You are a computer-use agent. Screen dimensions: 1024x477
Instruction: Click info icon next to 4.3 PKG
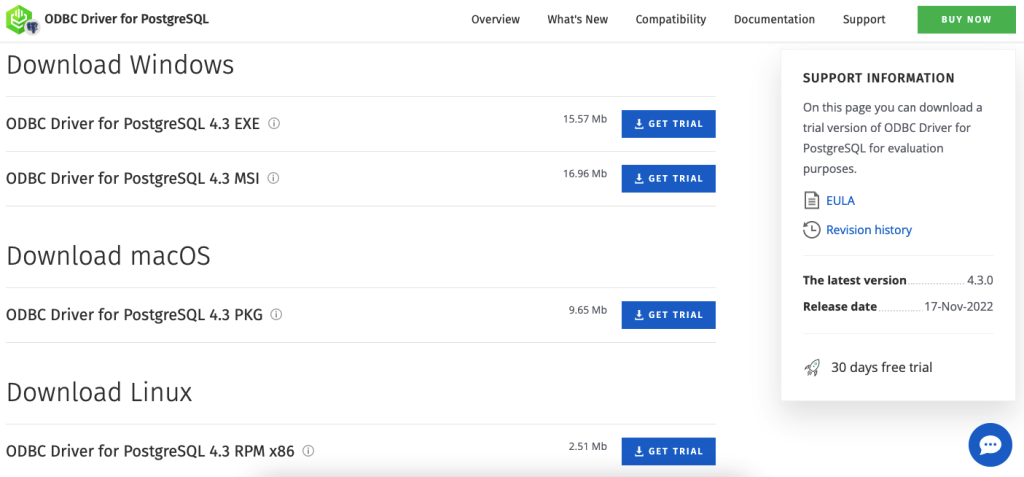coord(276,314)
